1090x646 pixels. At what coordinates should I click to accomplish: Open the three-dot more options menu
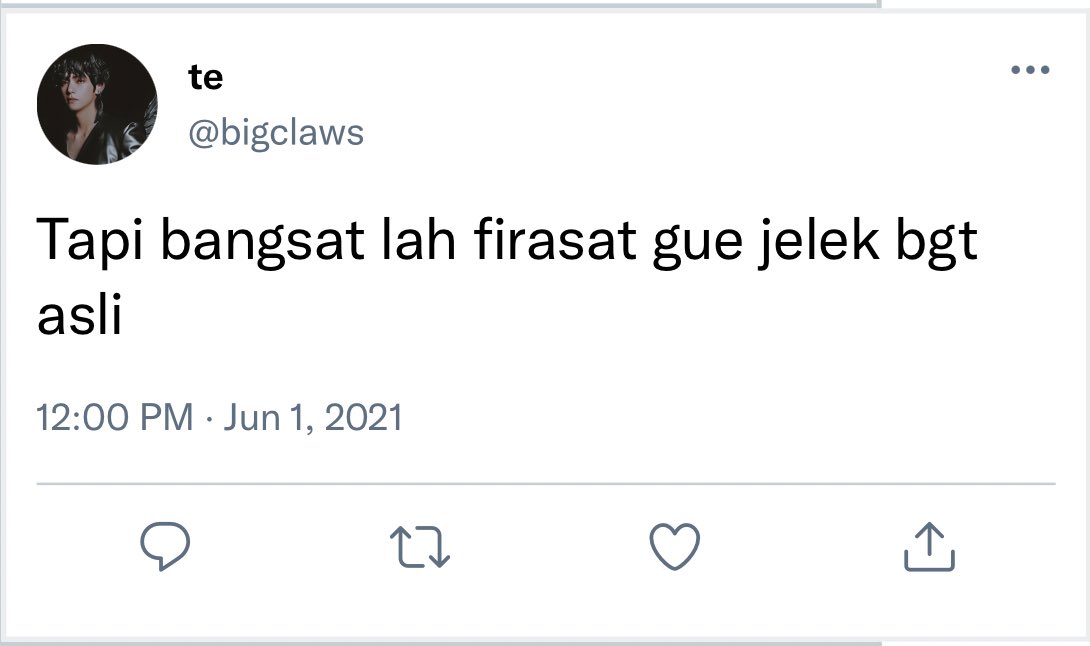1030,70
